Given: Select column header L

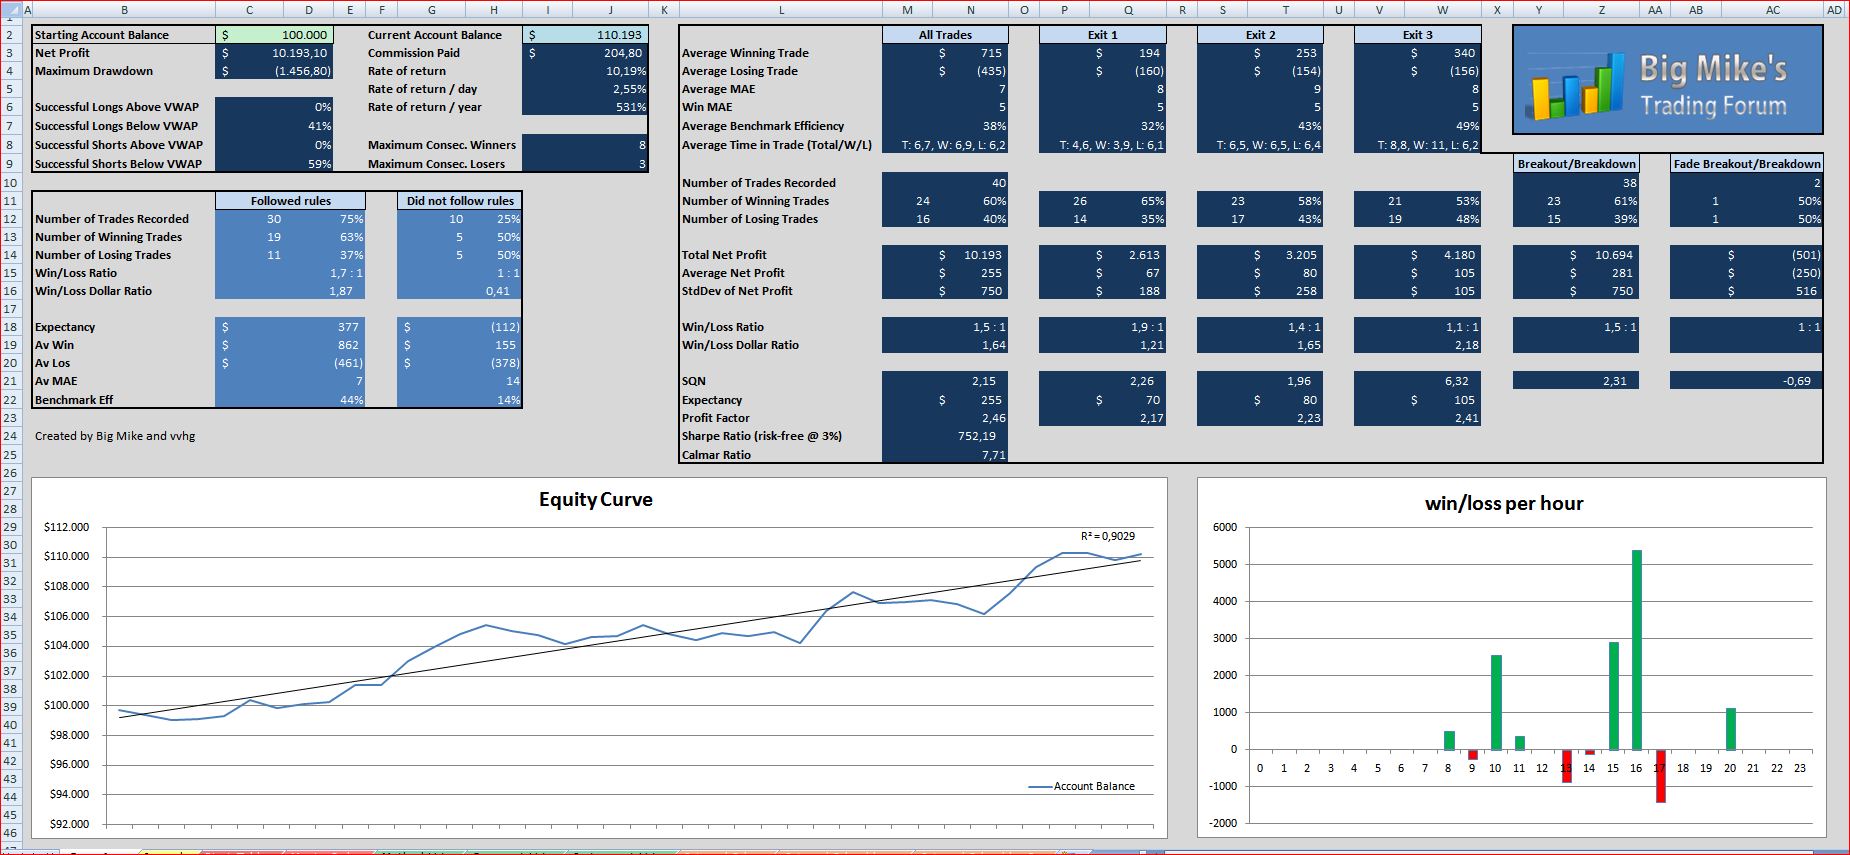Looking at the screenshot, I should point(780,10).
